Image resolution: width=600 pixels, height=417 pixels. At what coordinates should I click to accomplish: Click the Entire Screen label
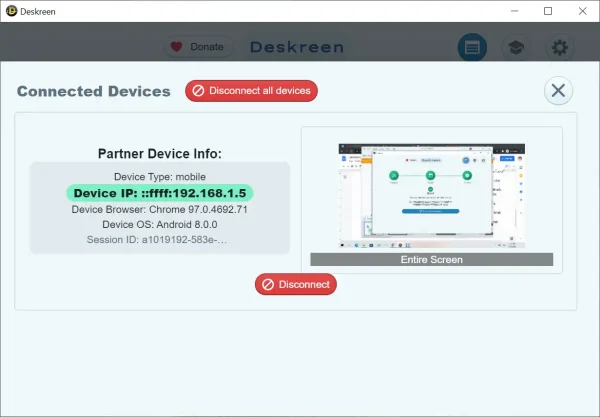click(x=432, y=259)
